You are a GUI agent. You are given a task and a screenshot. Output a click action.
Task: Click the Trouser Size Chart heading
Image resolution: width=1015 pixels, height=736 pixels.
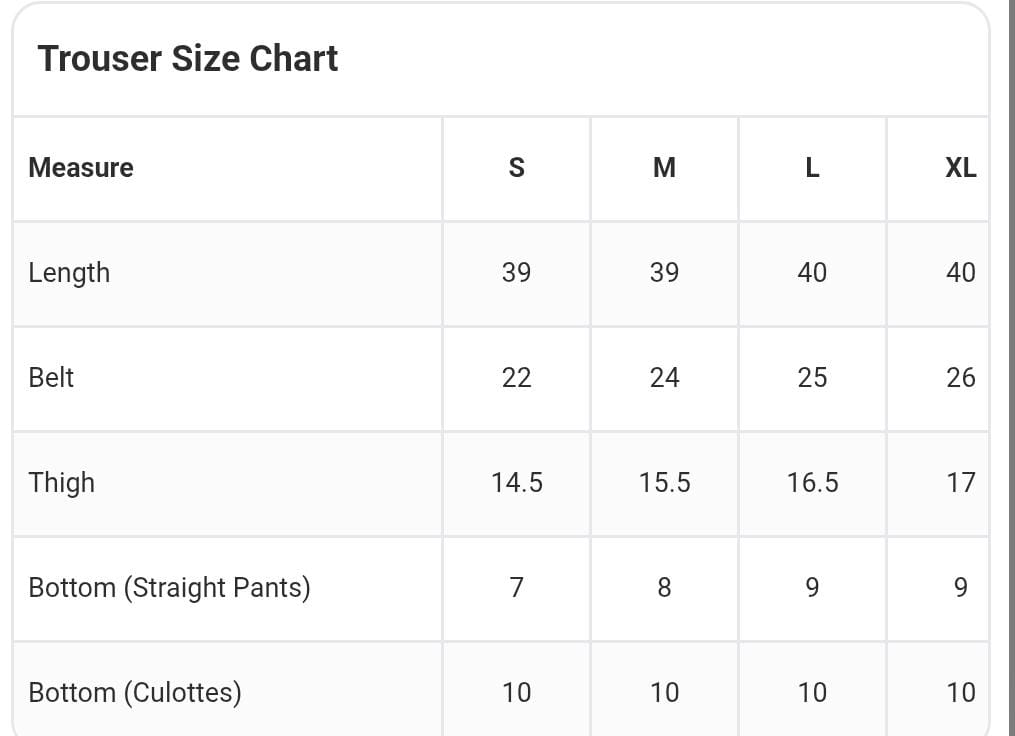click(x=188, y=58)
